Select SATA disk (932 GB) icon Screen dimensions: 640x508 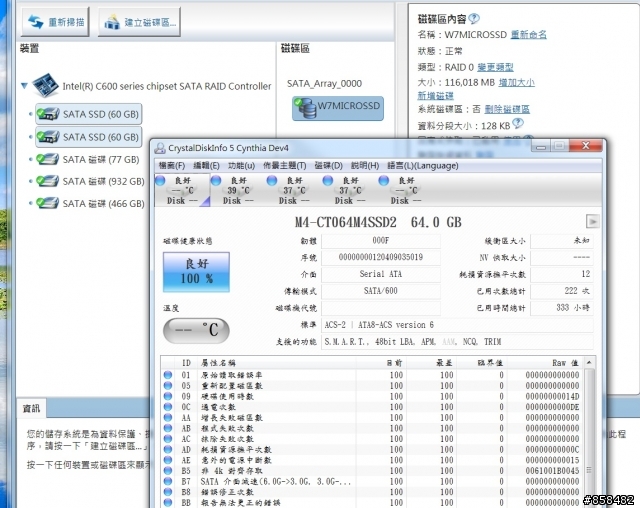pos(47,181)
